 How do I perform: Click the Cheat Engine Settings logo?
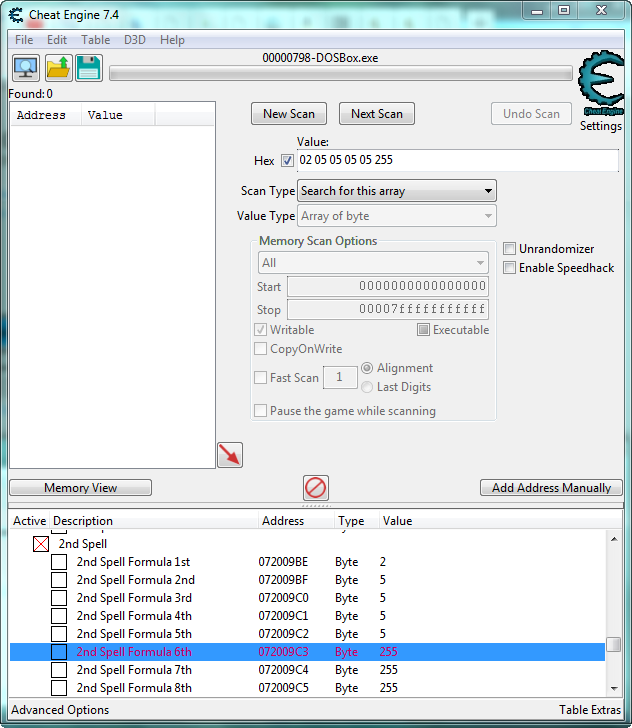(600, 86)
